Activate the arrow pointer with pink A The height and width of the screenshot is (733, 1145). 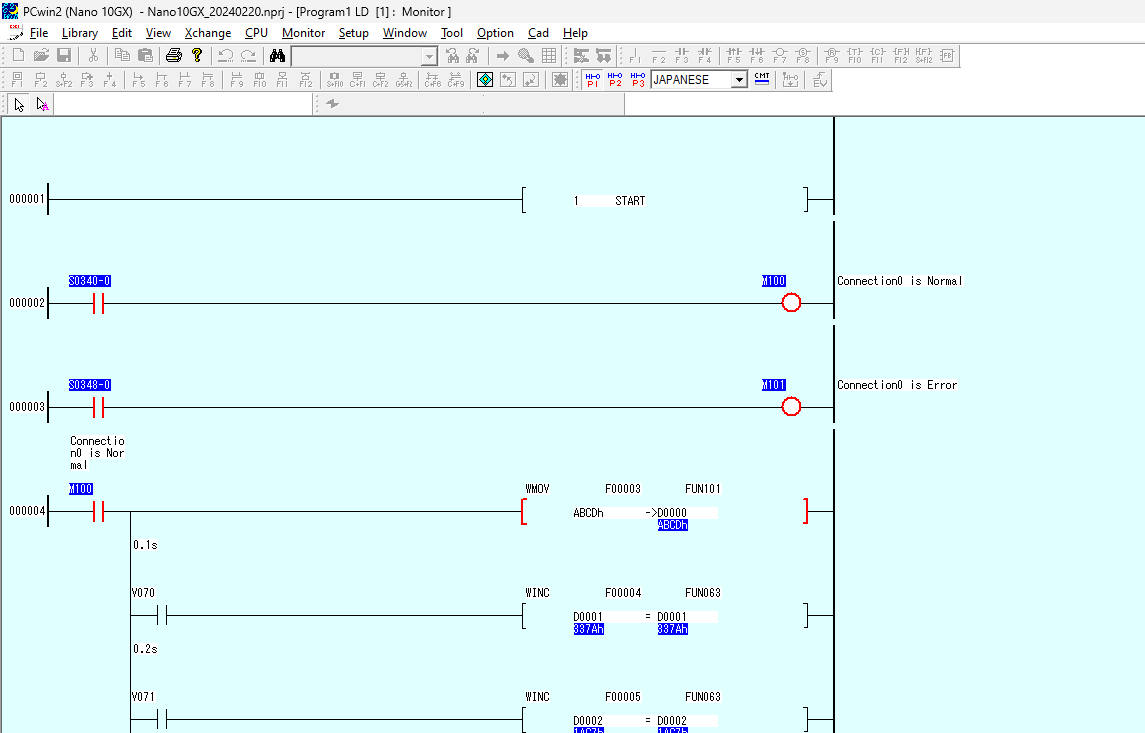pos(42,104)
